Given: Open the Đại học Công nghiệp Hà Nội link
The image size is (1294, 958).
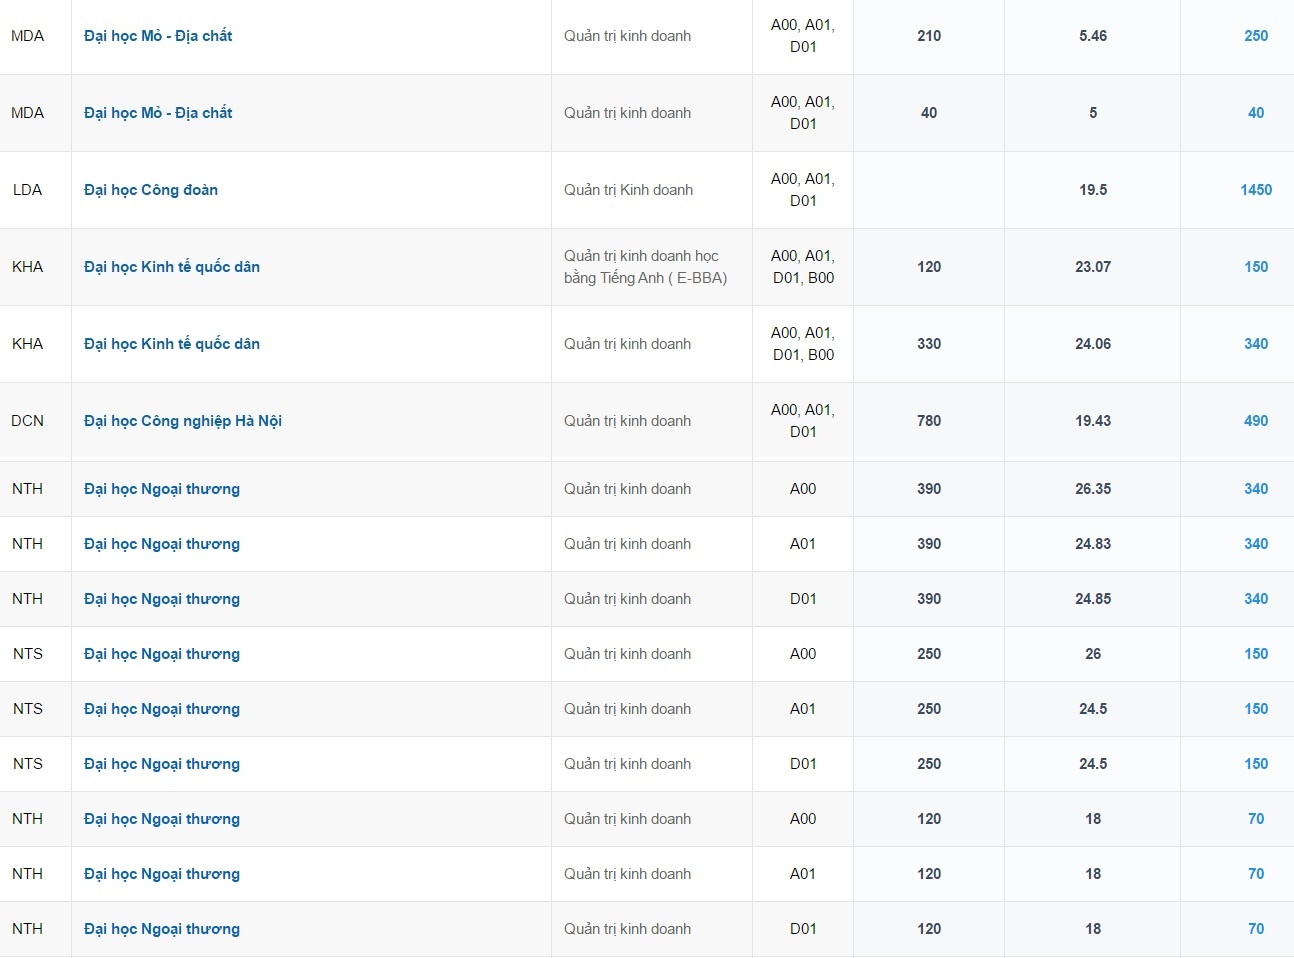Looking at the screenshot, I should click(183, 421).
